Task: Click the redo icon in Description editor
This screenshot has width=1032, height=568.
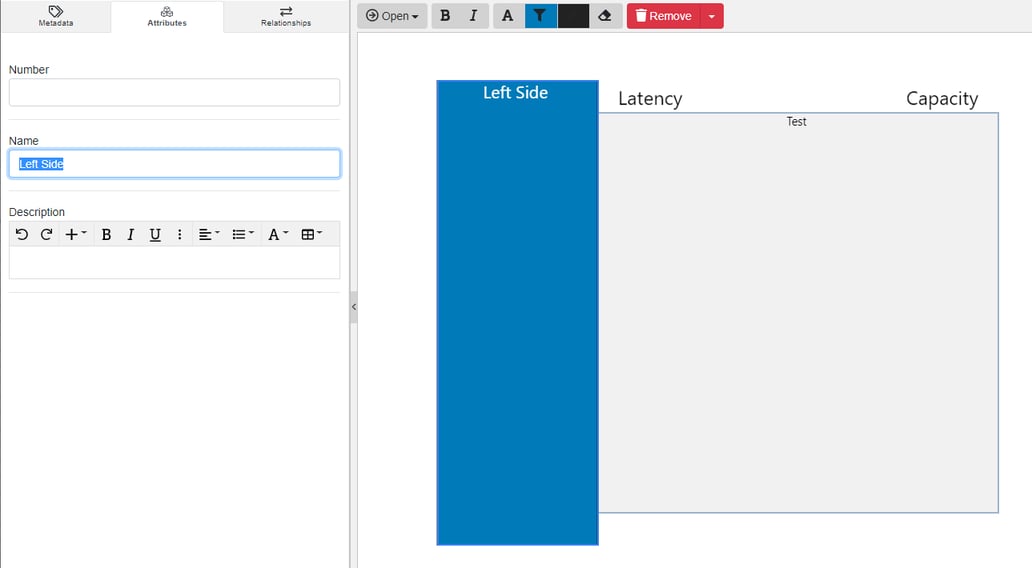Action: click(x=46, y=234)
